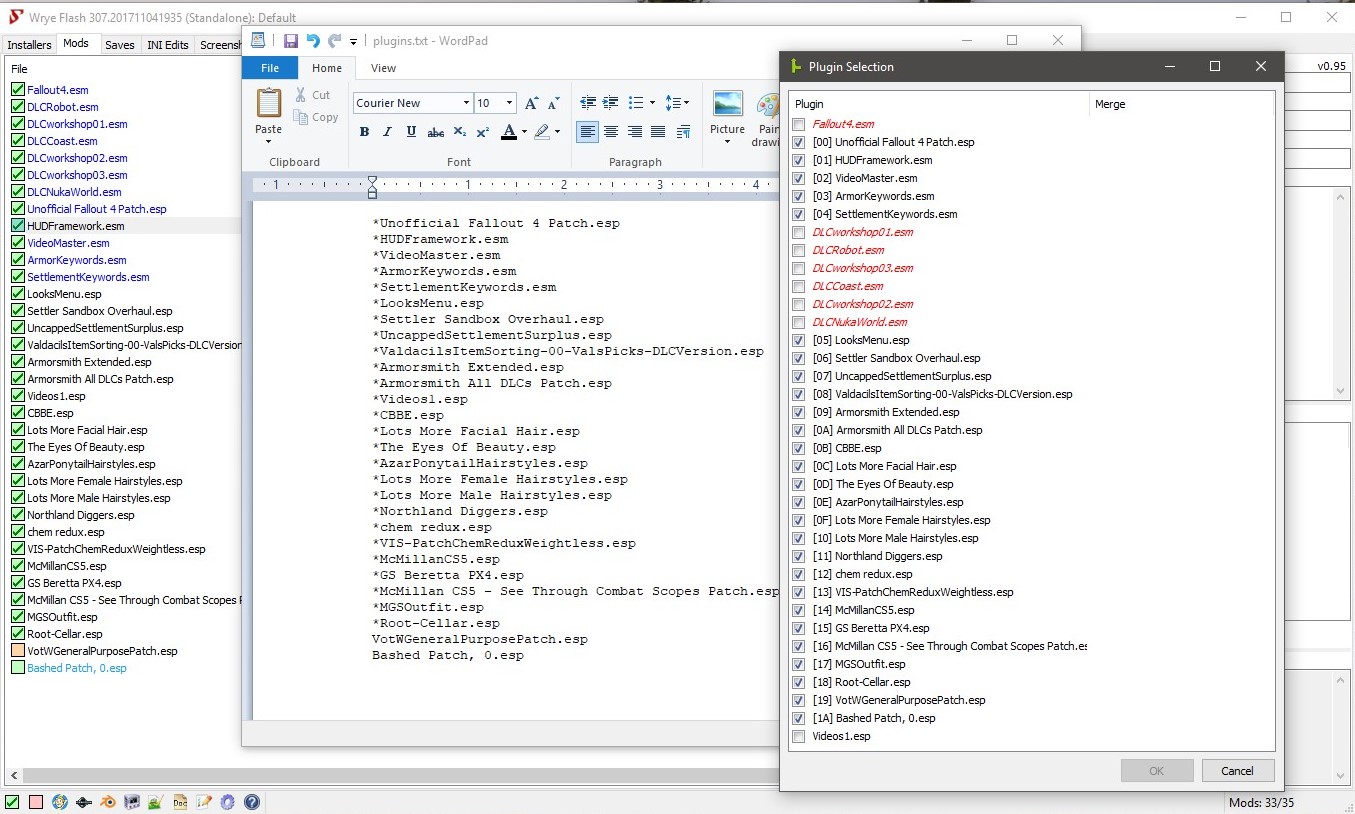Open the Courier New font family dropdown

click(x=466, y=103)
